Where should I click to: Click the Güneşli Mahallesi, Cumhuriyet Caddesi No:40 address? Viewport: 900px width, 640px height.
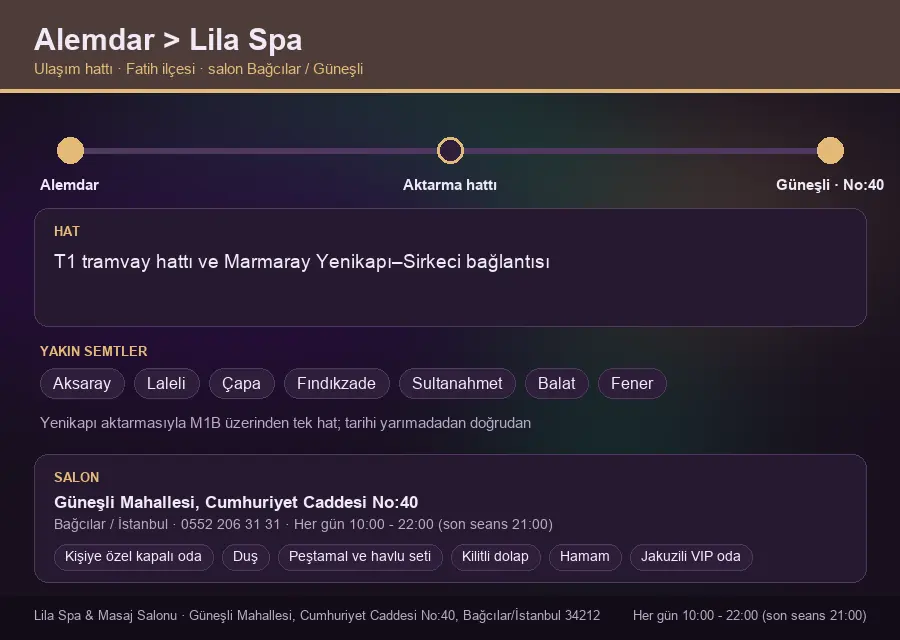click(236, 502)
